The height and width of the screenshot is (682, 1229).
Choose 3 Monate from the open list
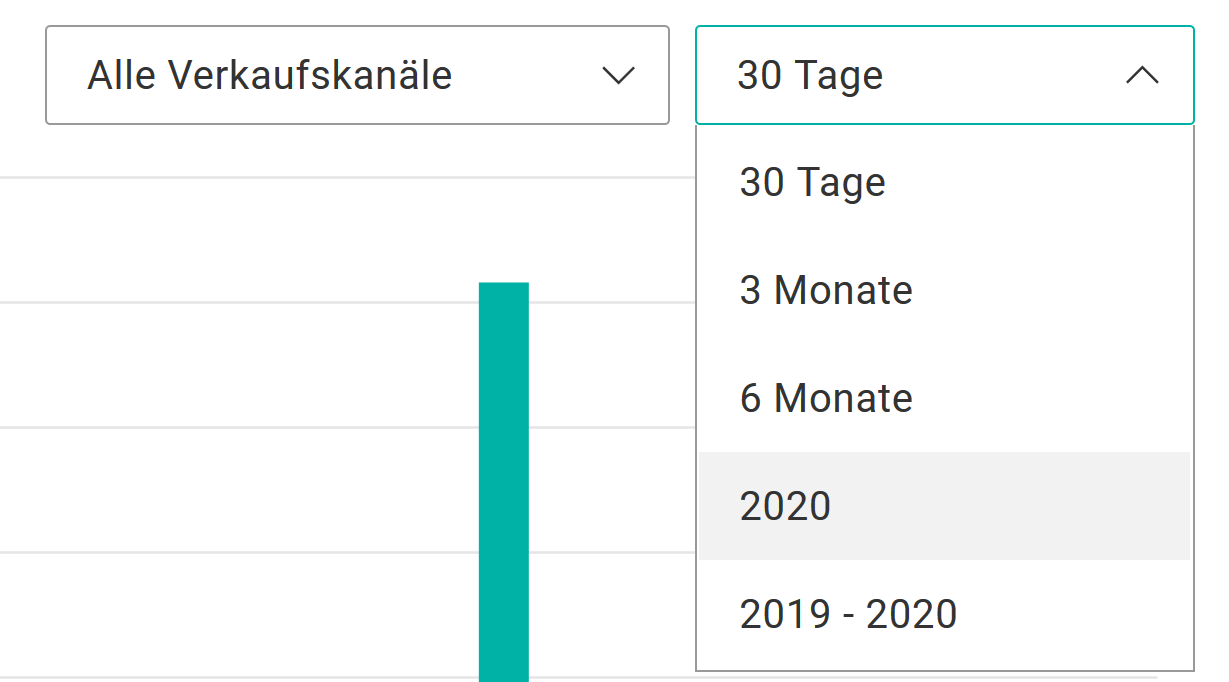(826, 291)
